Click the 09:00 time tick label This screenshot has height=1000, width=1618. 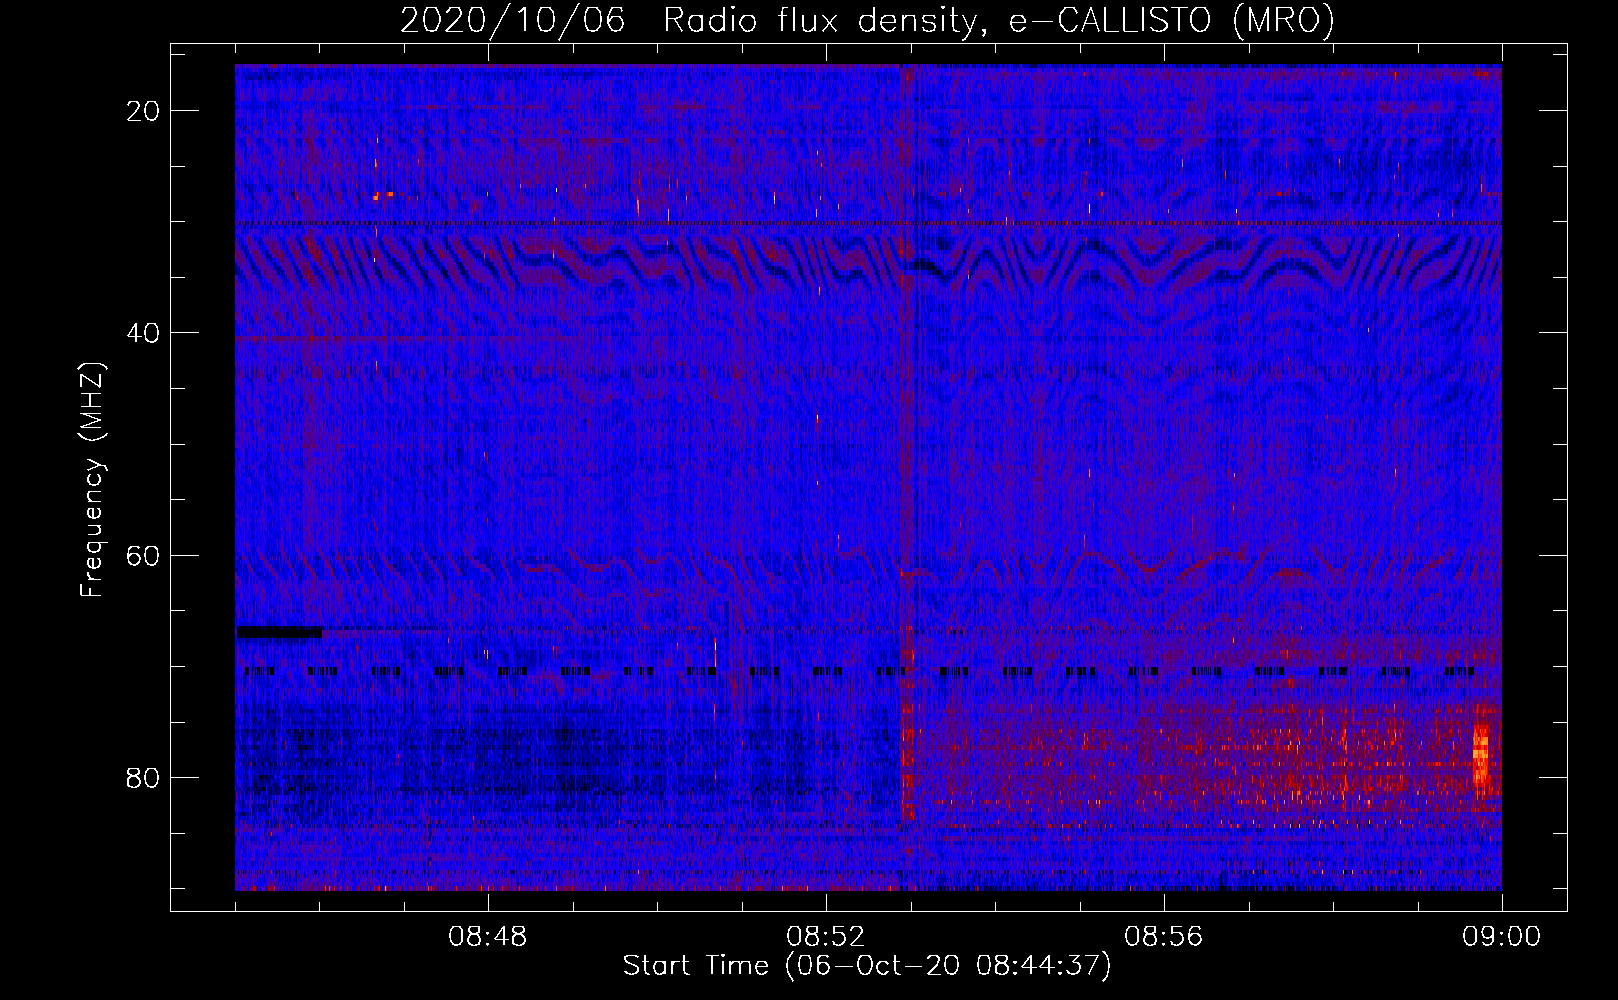pyautogui.click(x=1502, y=937)
